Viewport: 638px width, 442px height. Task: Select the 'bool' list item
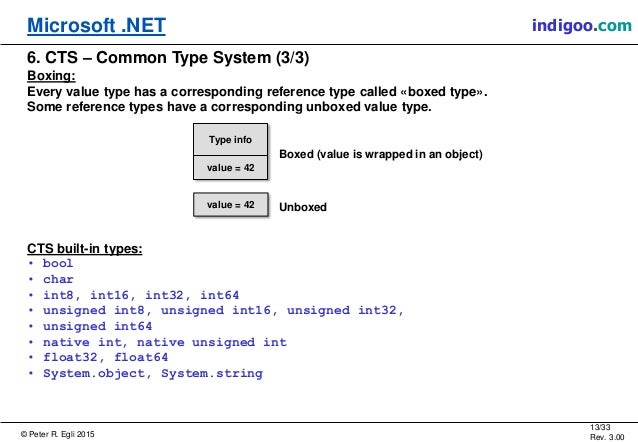58,264
